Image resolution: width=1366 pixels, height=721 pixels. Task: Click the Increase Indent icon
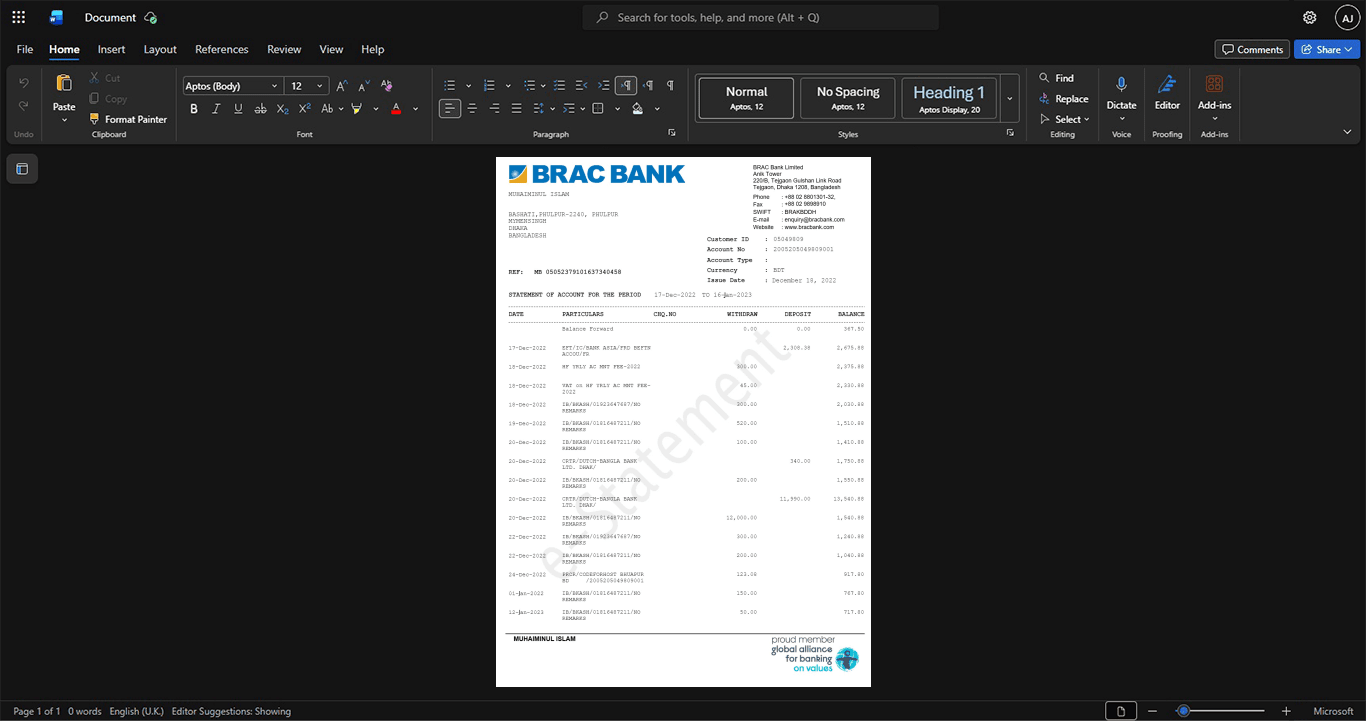click(604, 86)
